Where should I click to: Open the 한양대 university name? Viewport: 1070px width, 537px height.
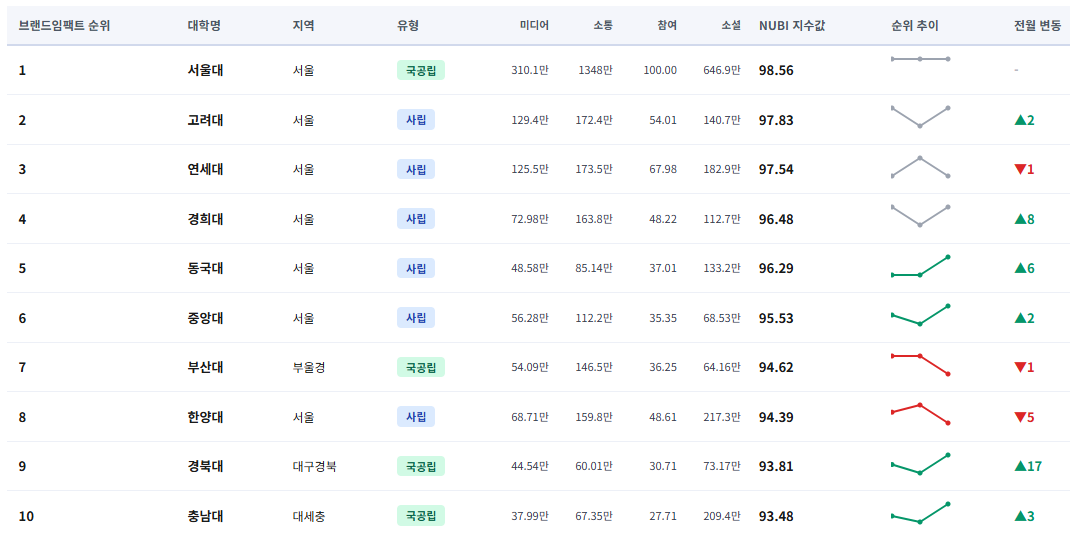click(205, 417)
